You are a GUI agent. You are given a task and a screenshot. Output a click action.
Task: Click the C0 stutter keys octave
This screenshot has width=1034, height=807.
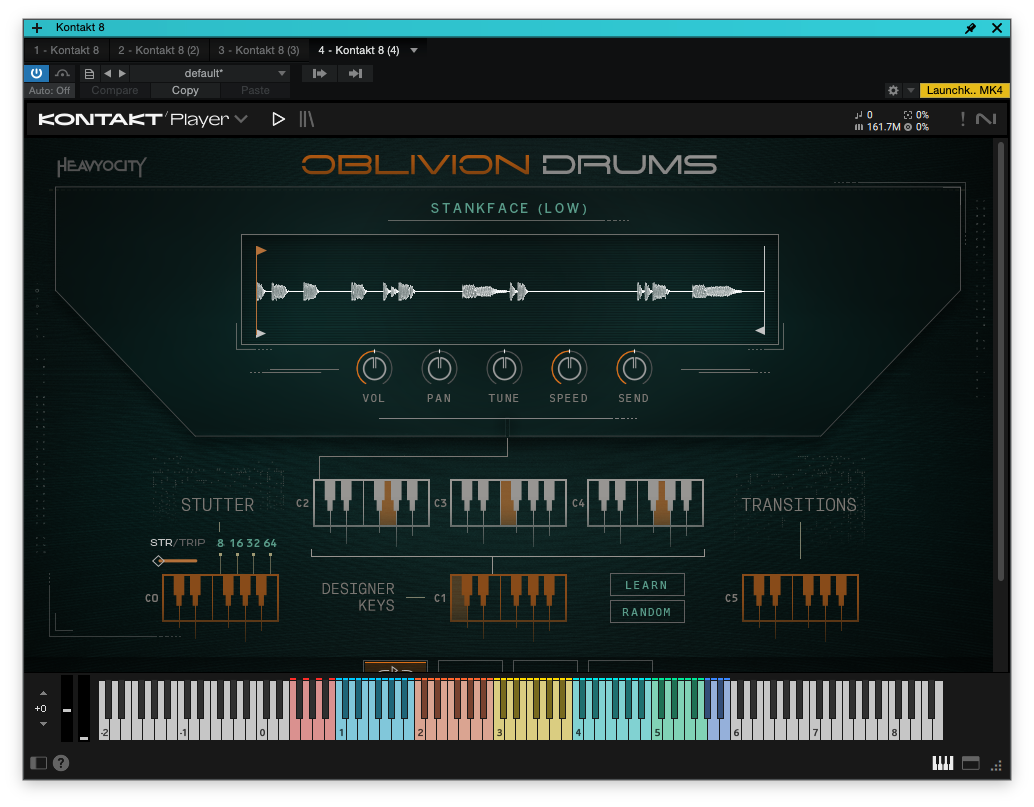click(x=220, y=598)
